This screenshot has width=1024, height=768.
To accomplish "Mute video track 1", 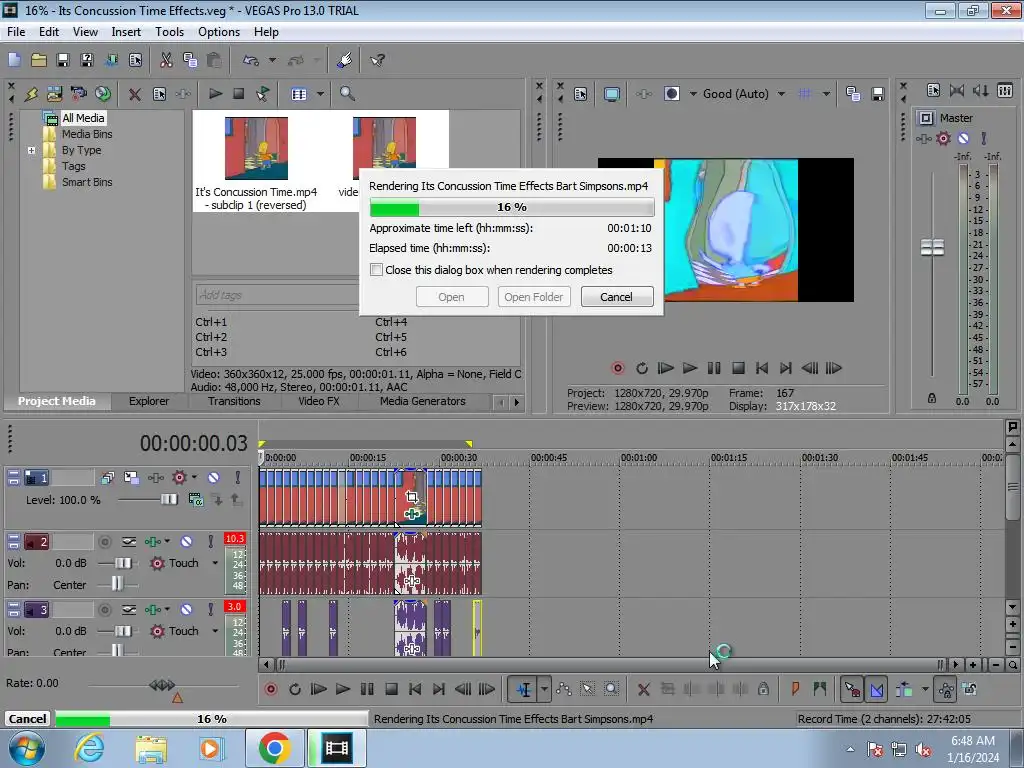I will [x=214, y=477].
